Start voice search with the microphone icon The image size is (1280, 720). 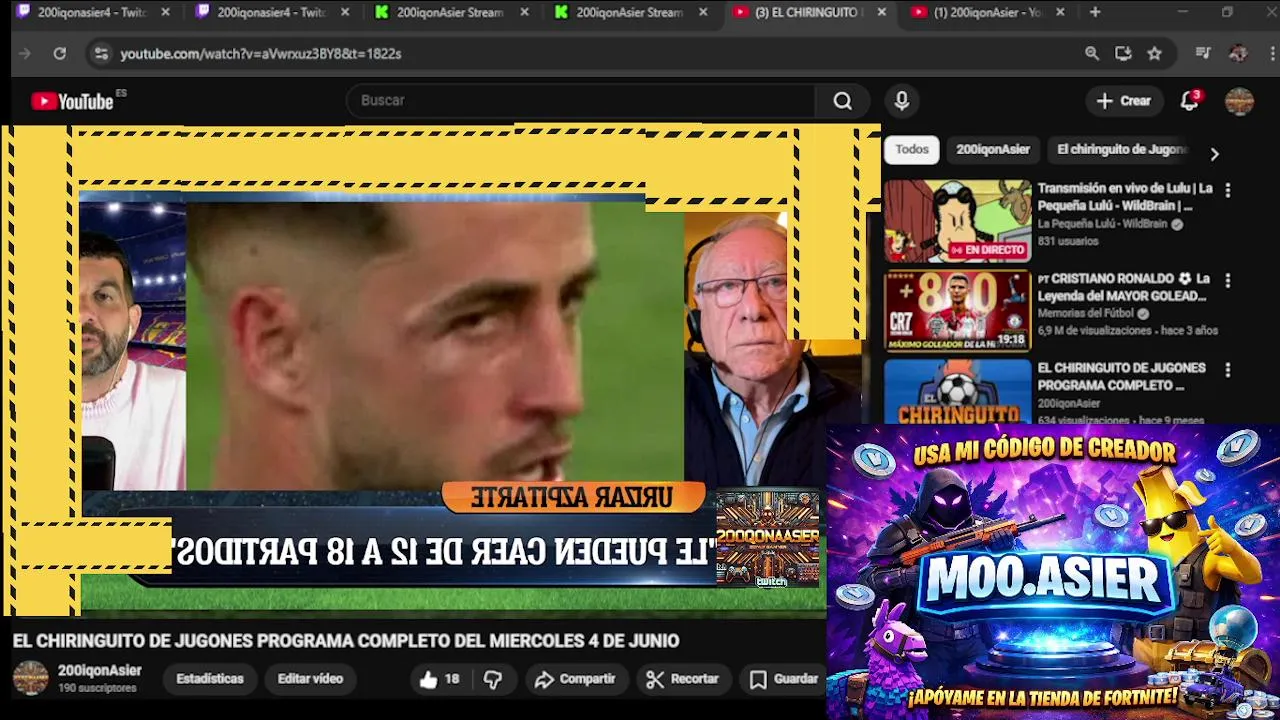pos(902,101)
